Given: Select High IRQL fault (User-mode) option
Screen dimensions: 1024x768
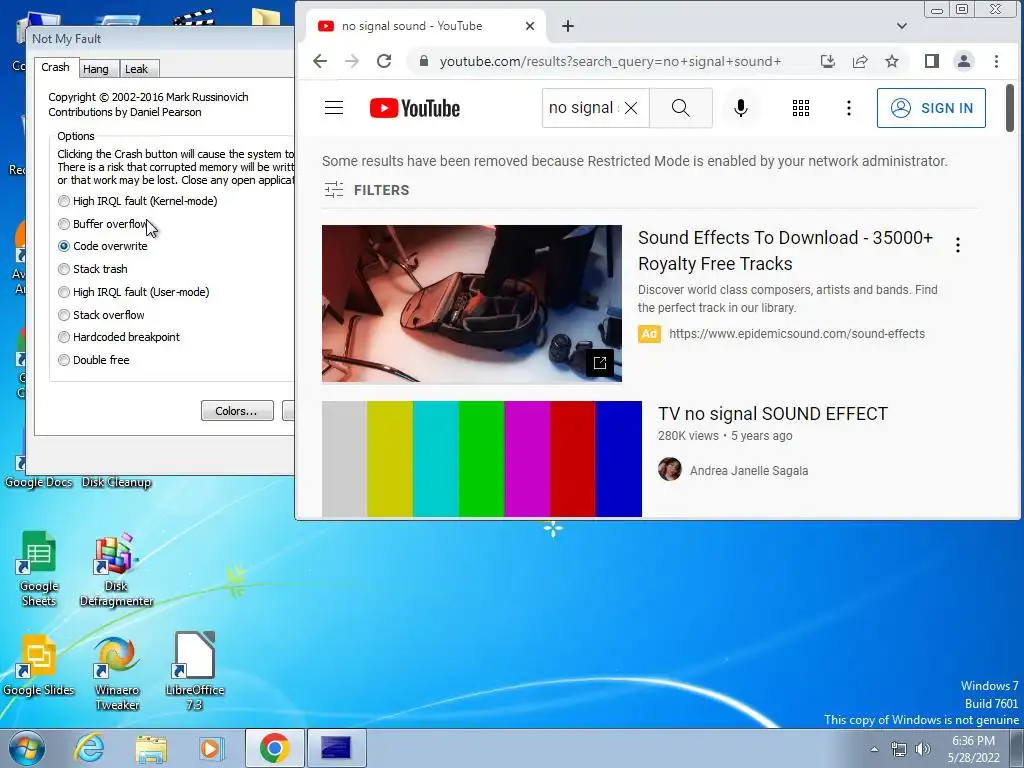Looking at the screenshot, I should click(x=134, y=292).
